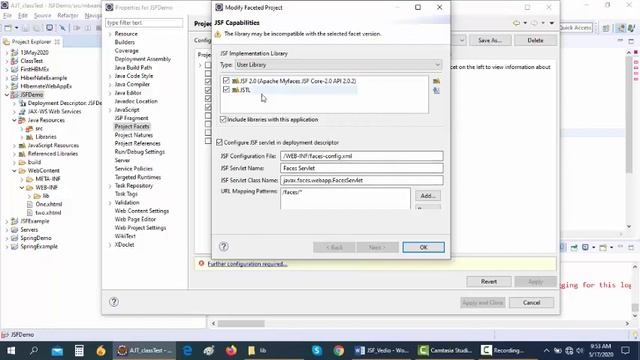The image size is (640, 360).
Task: Collapse the WEB-INF folder
Action: pos(22,188)
